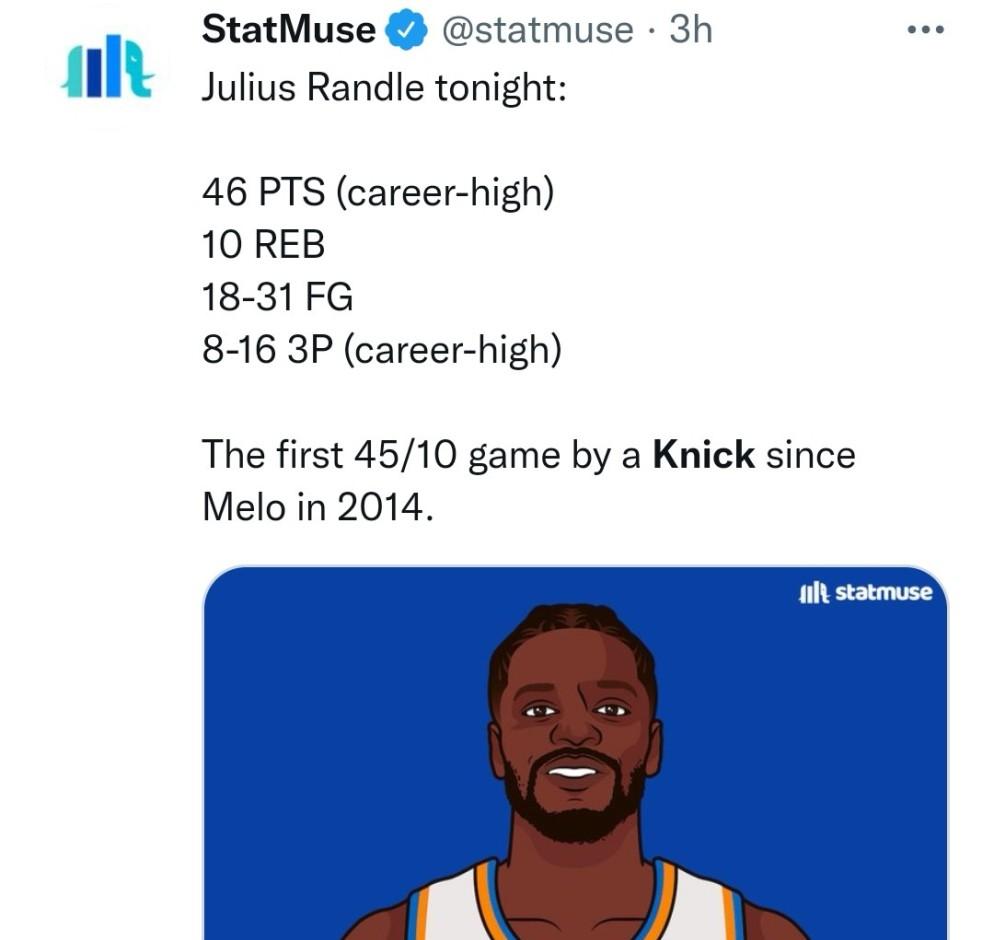The image size is (994, 940).
Task: Click the '46 PTS (career-high)' line
Action: (x=378, y=192)
